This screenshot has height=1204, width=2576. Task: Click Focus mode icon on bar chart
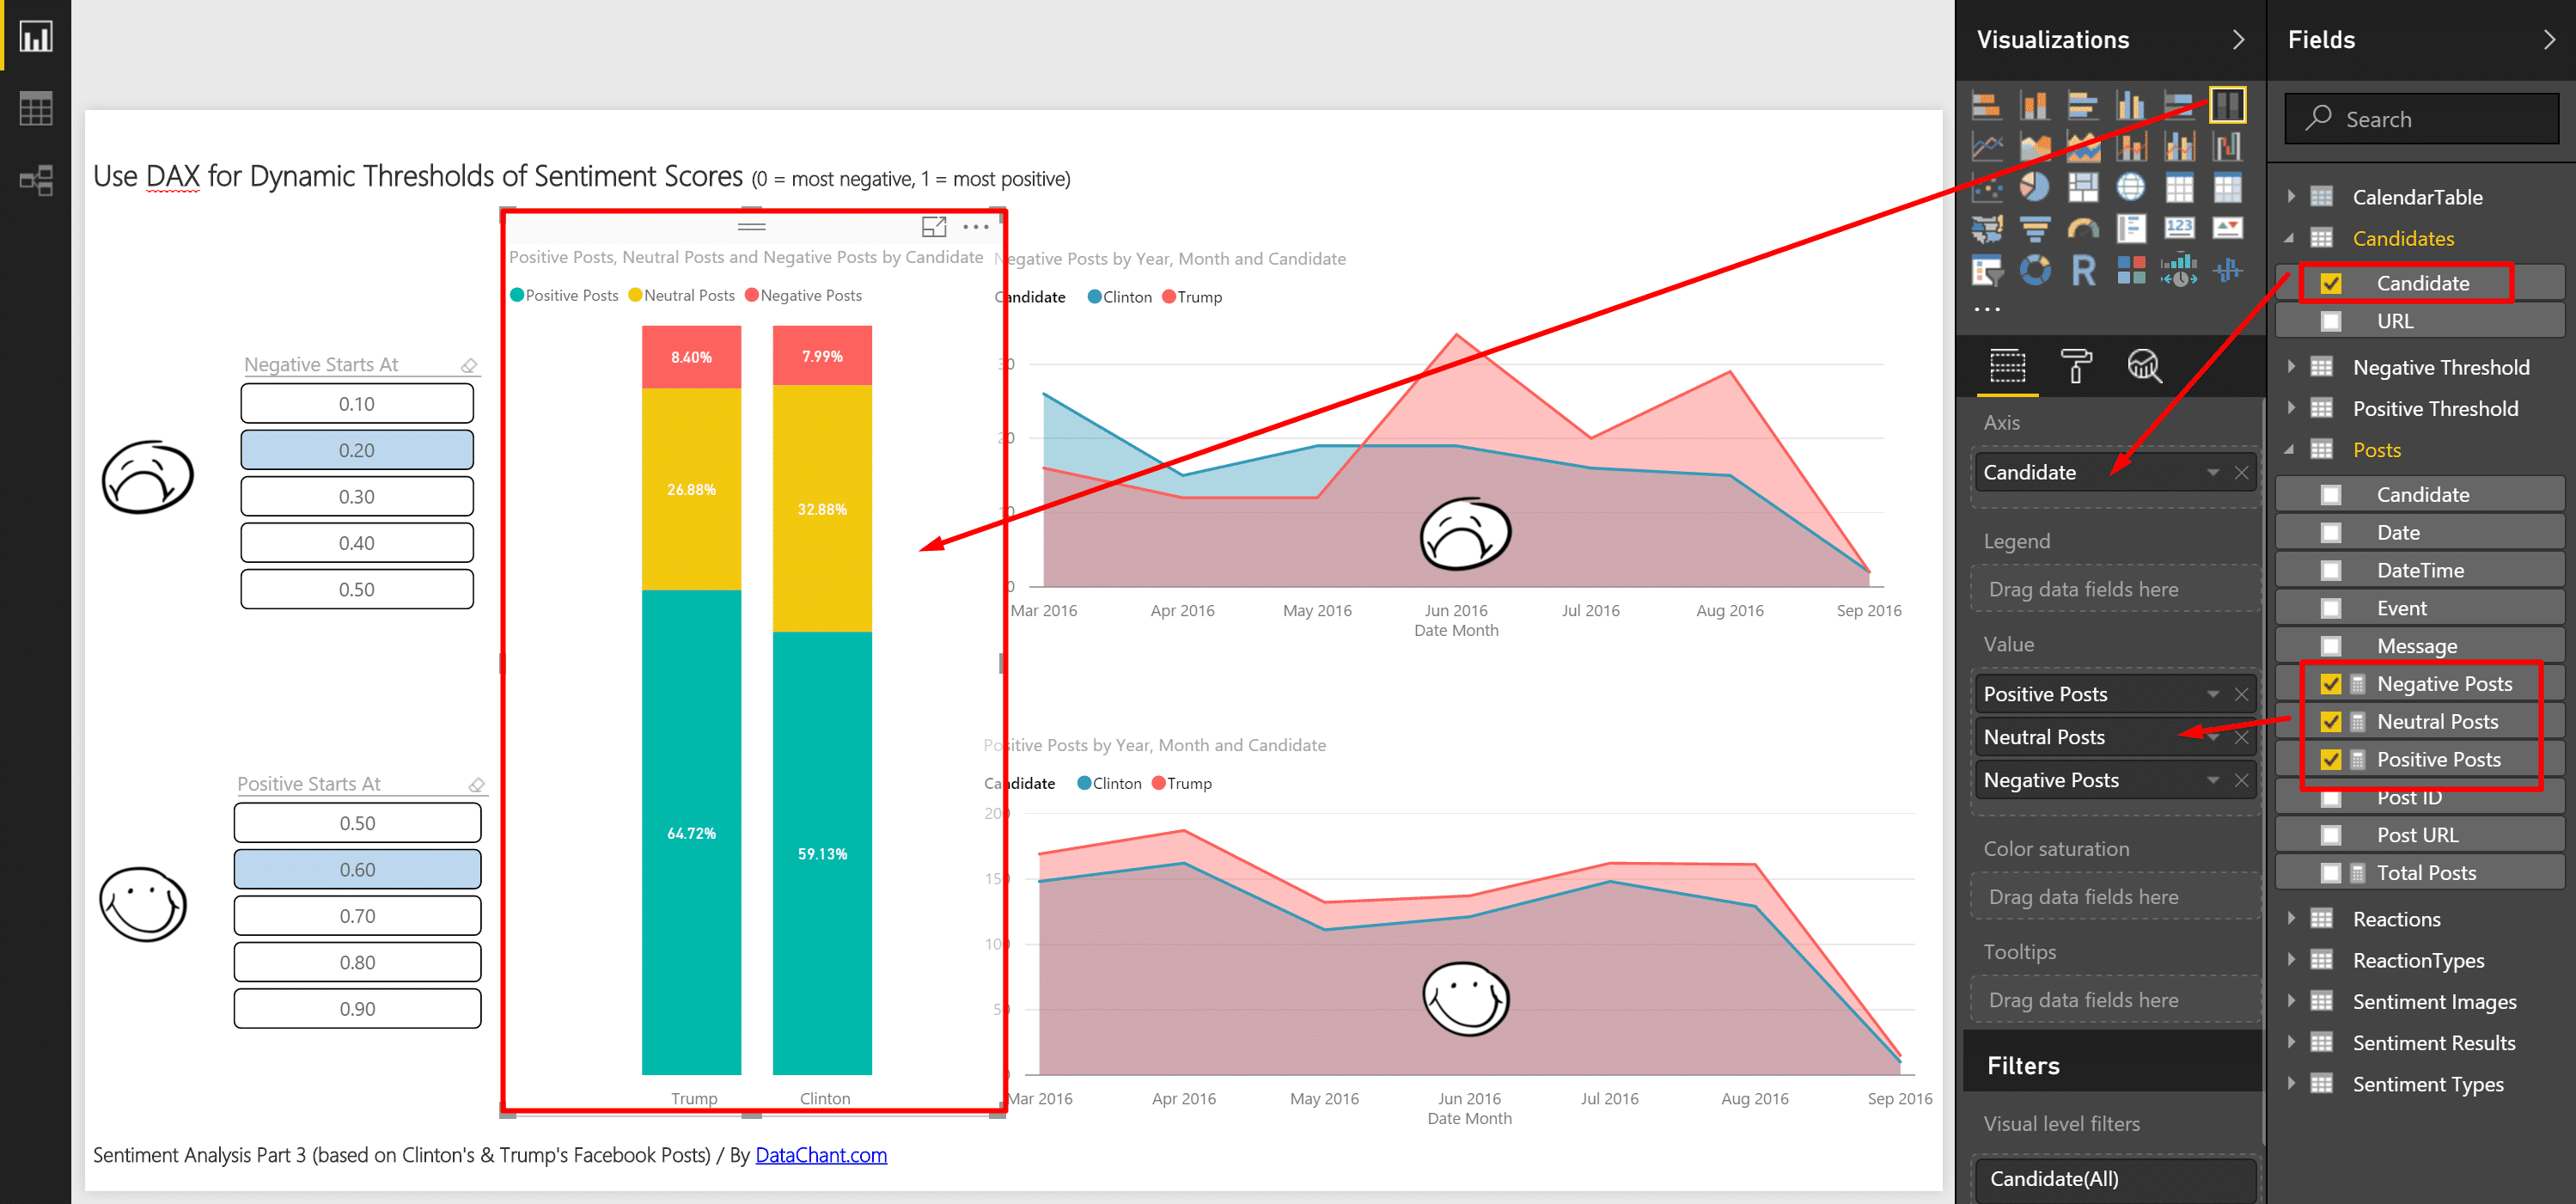point(933,227)
